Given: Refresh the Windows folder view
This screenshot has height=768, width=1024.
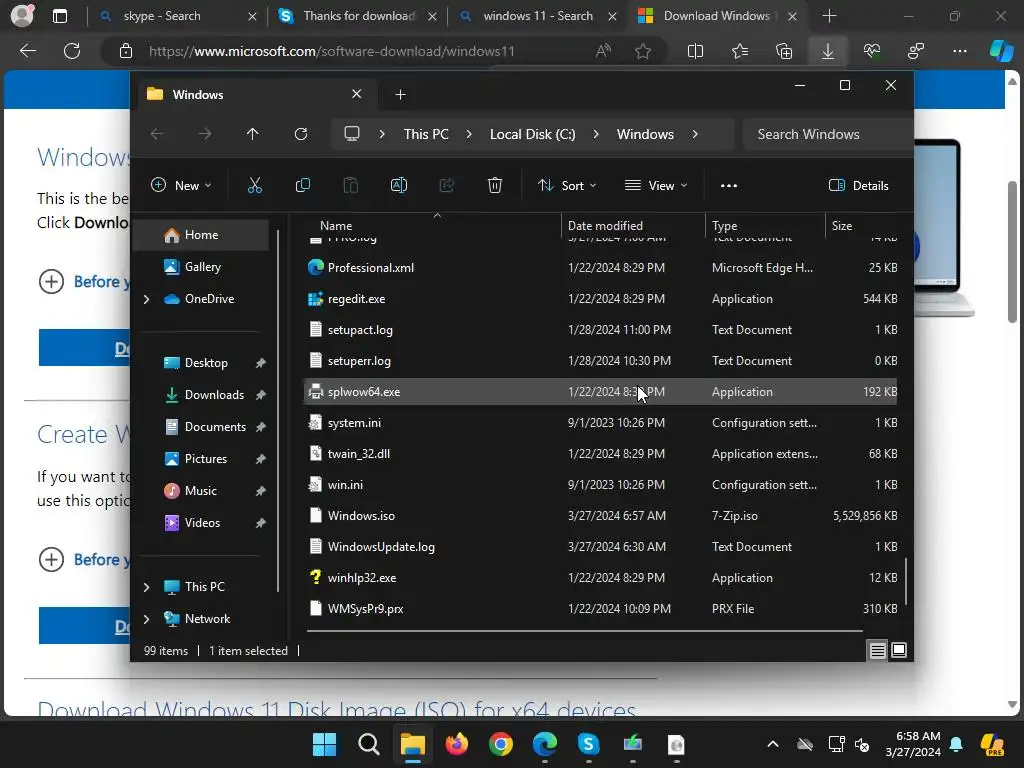Looking at the screenshot, I should pyautogui.click(x=300, y=134).
